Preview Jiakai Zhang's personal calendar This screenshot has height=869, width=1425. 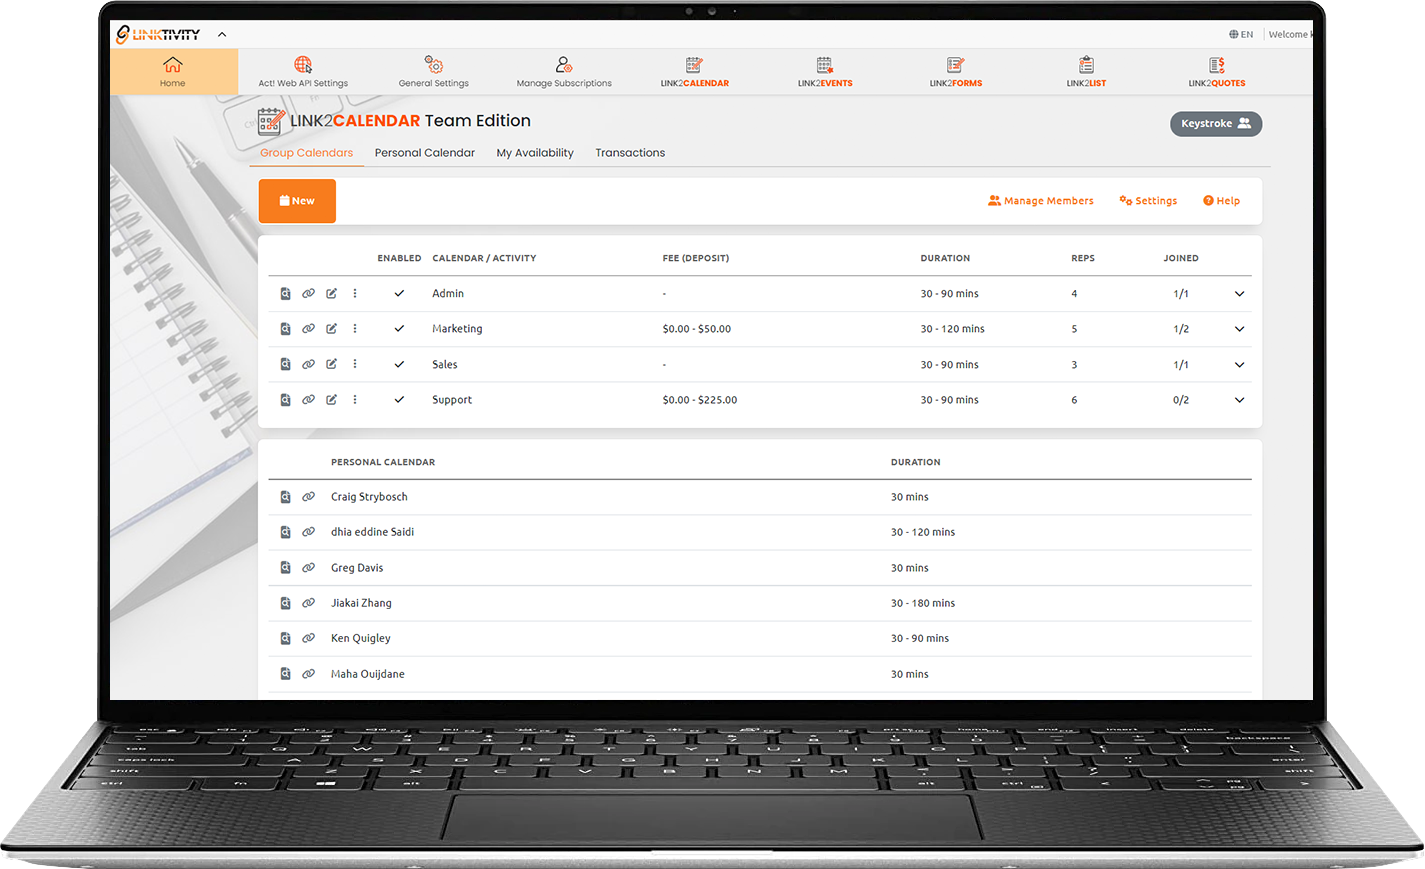[285, 603]
